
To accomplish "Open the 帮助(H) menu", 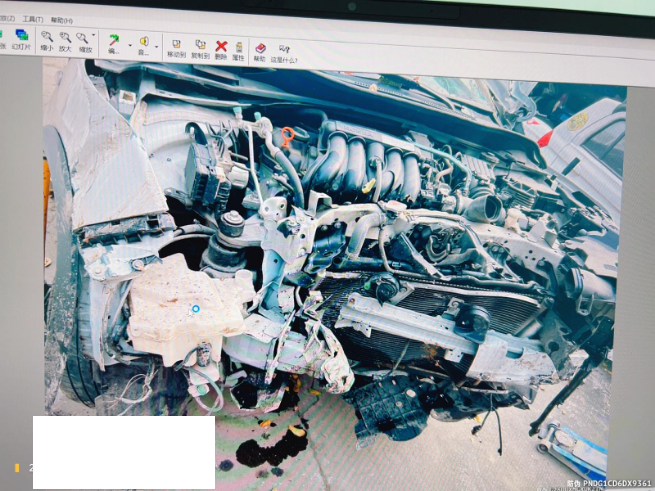I will 62,20.
